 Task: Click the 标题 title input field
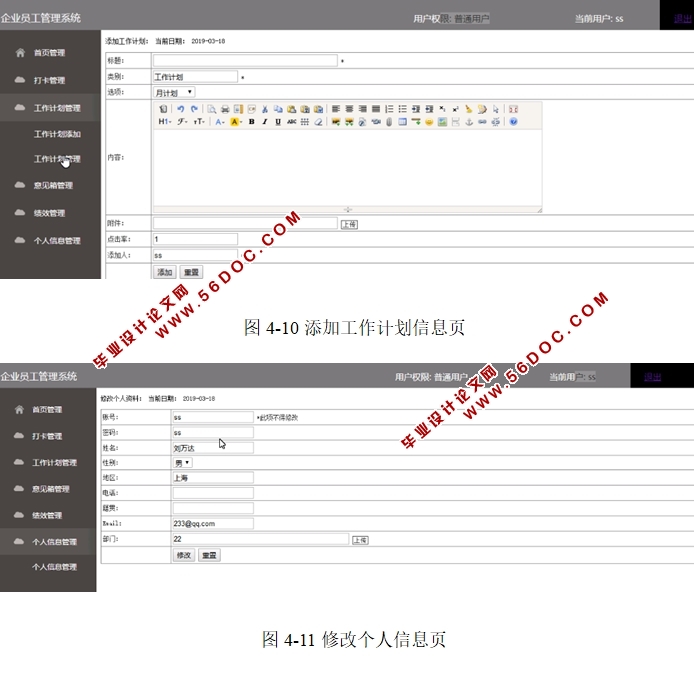tap(245, 60)
